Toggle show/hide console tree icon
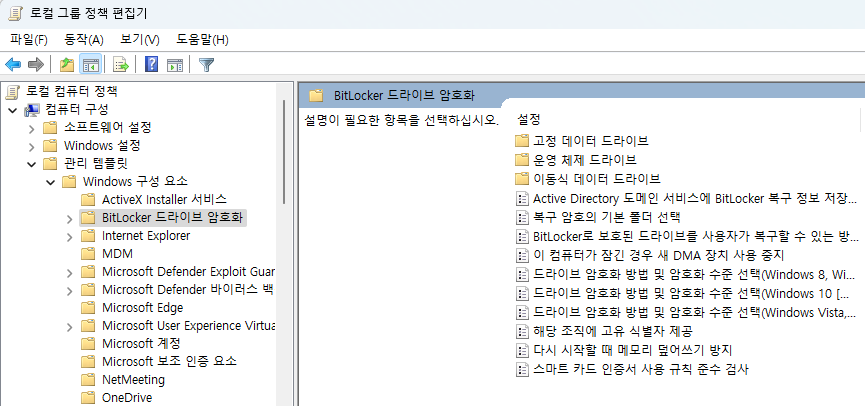The width and height of the screenshot is (865, 406). pos(90,65)
